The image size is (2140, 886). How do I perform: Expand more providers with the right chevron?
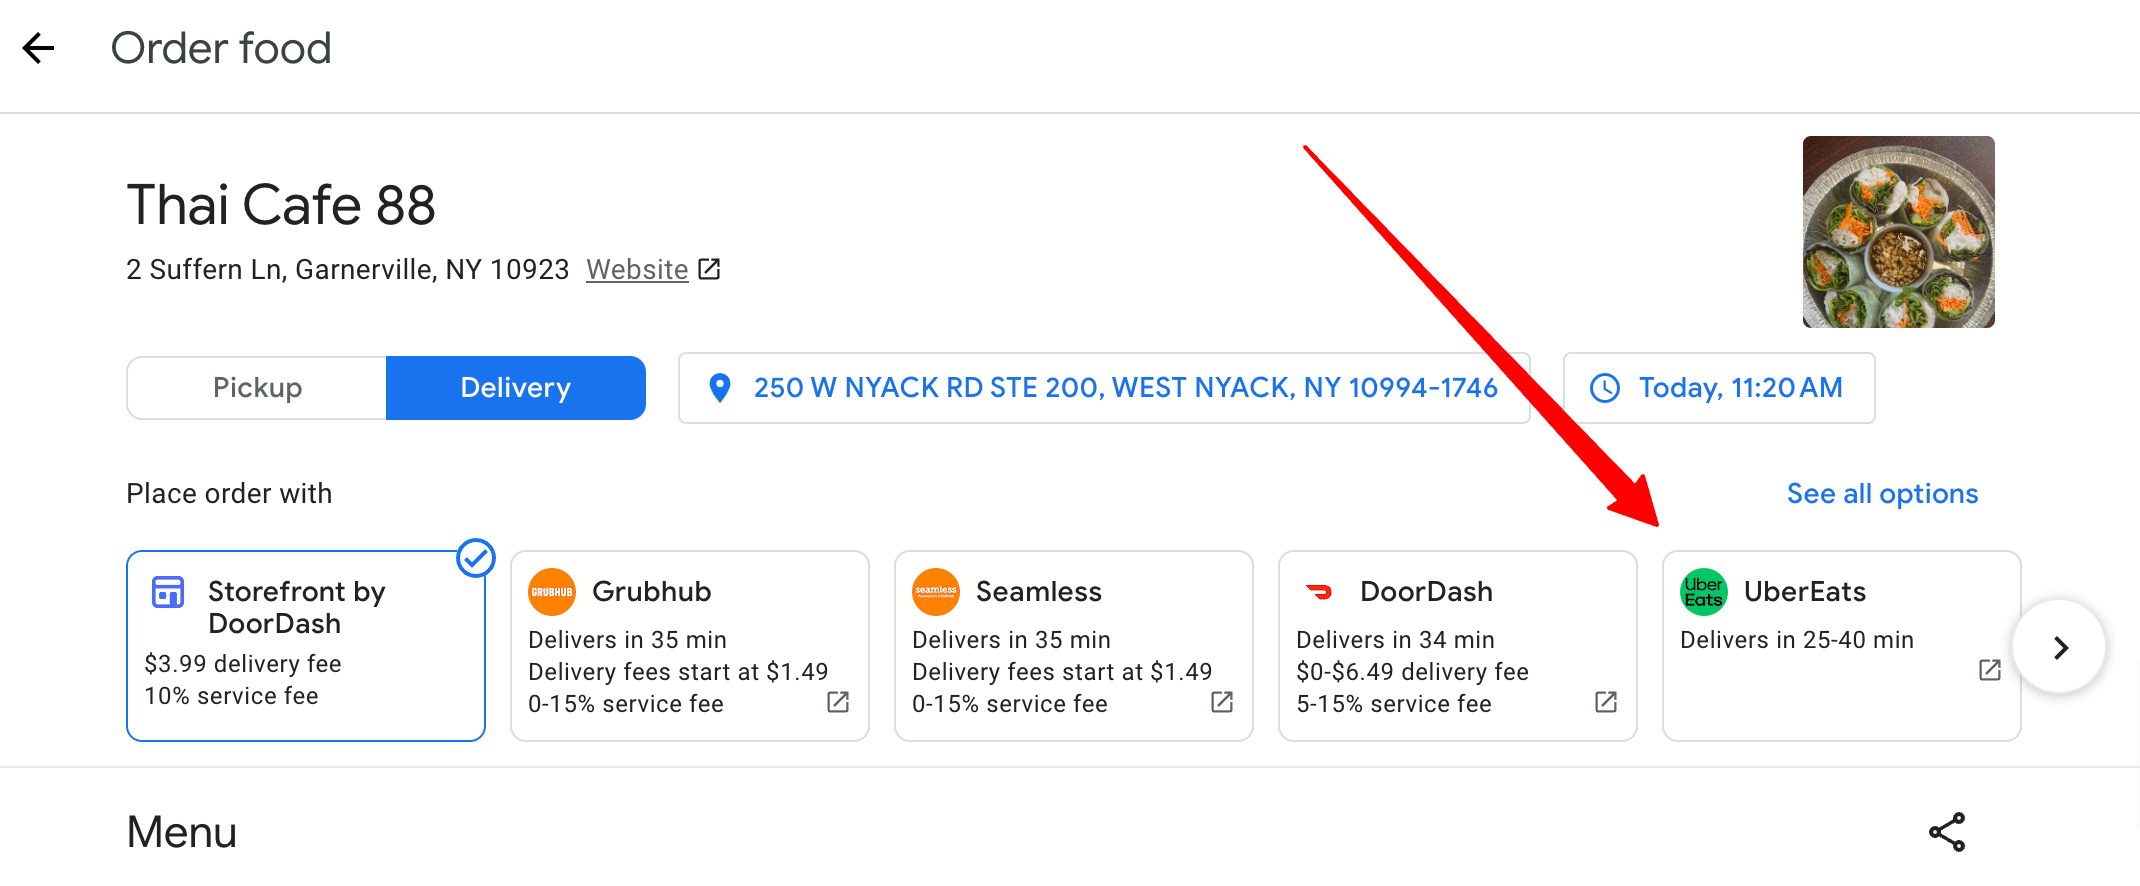click(2059, 646)
